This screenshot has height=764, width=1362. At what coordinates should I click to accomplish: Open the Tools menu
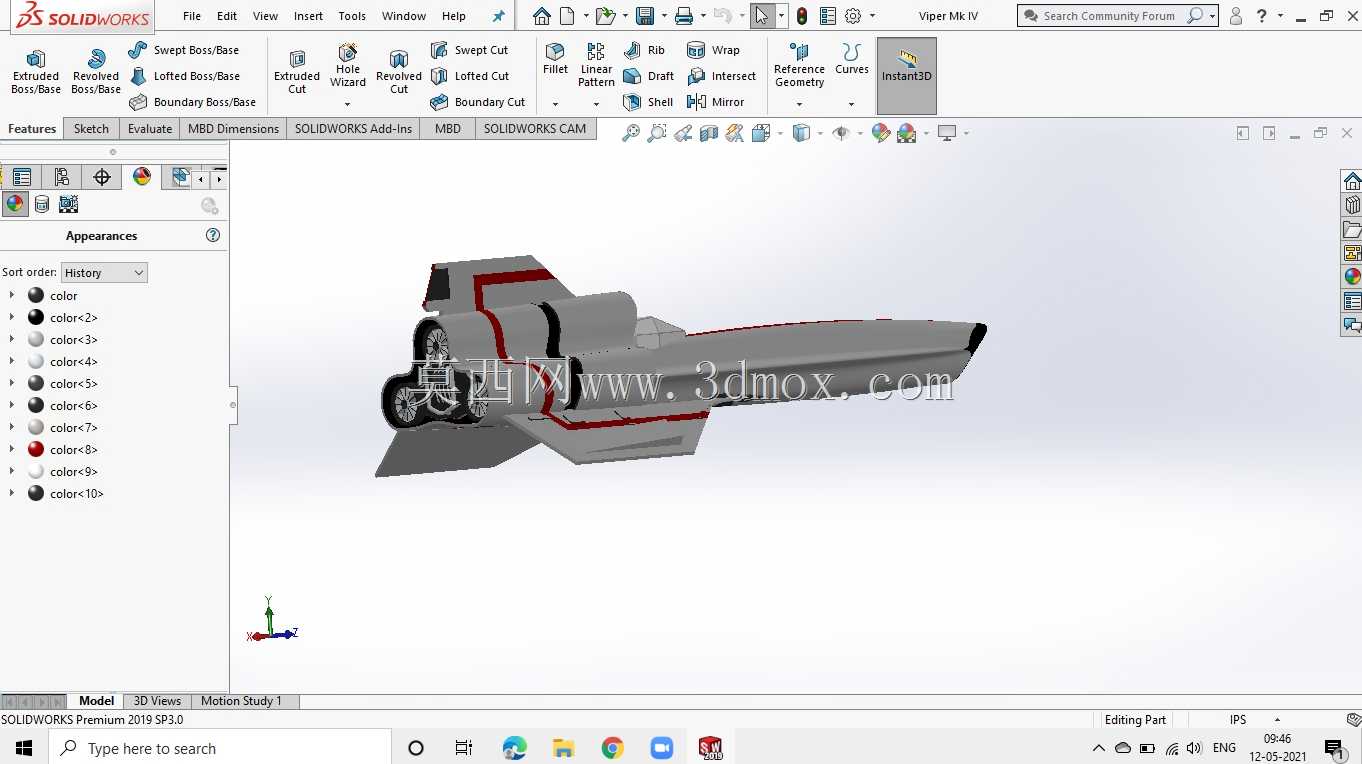pyautogui.click(x=352, y=16)
